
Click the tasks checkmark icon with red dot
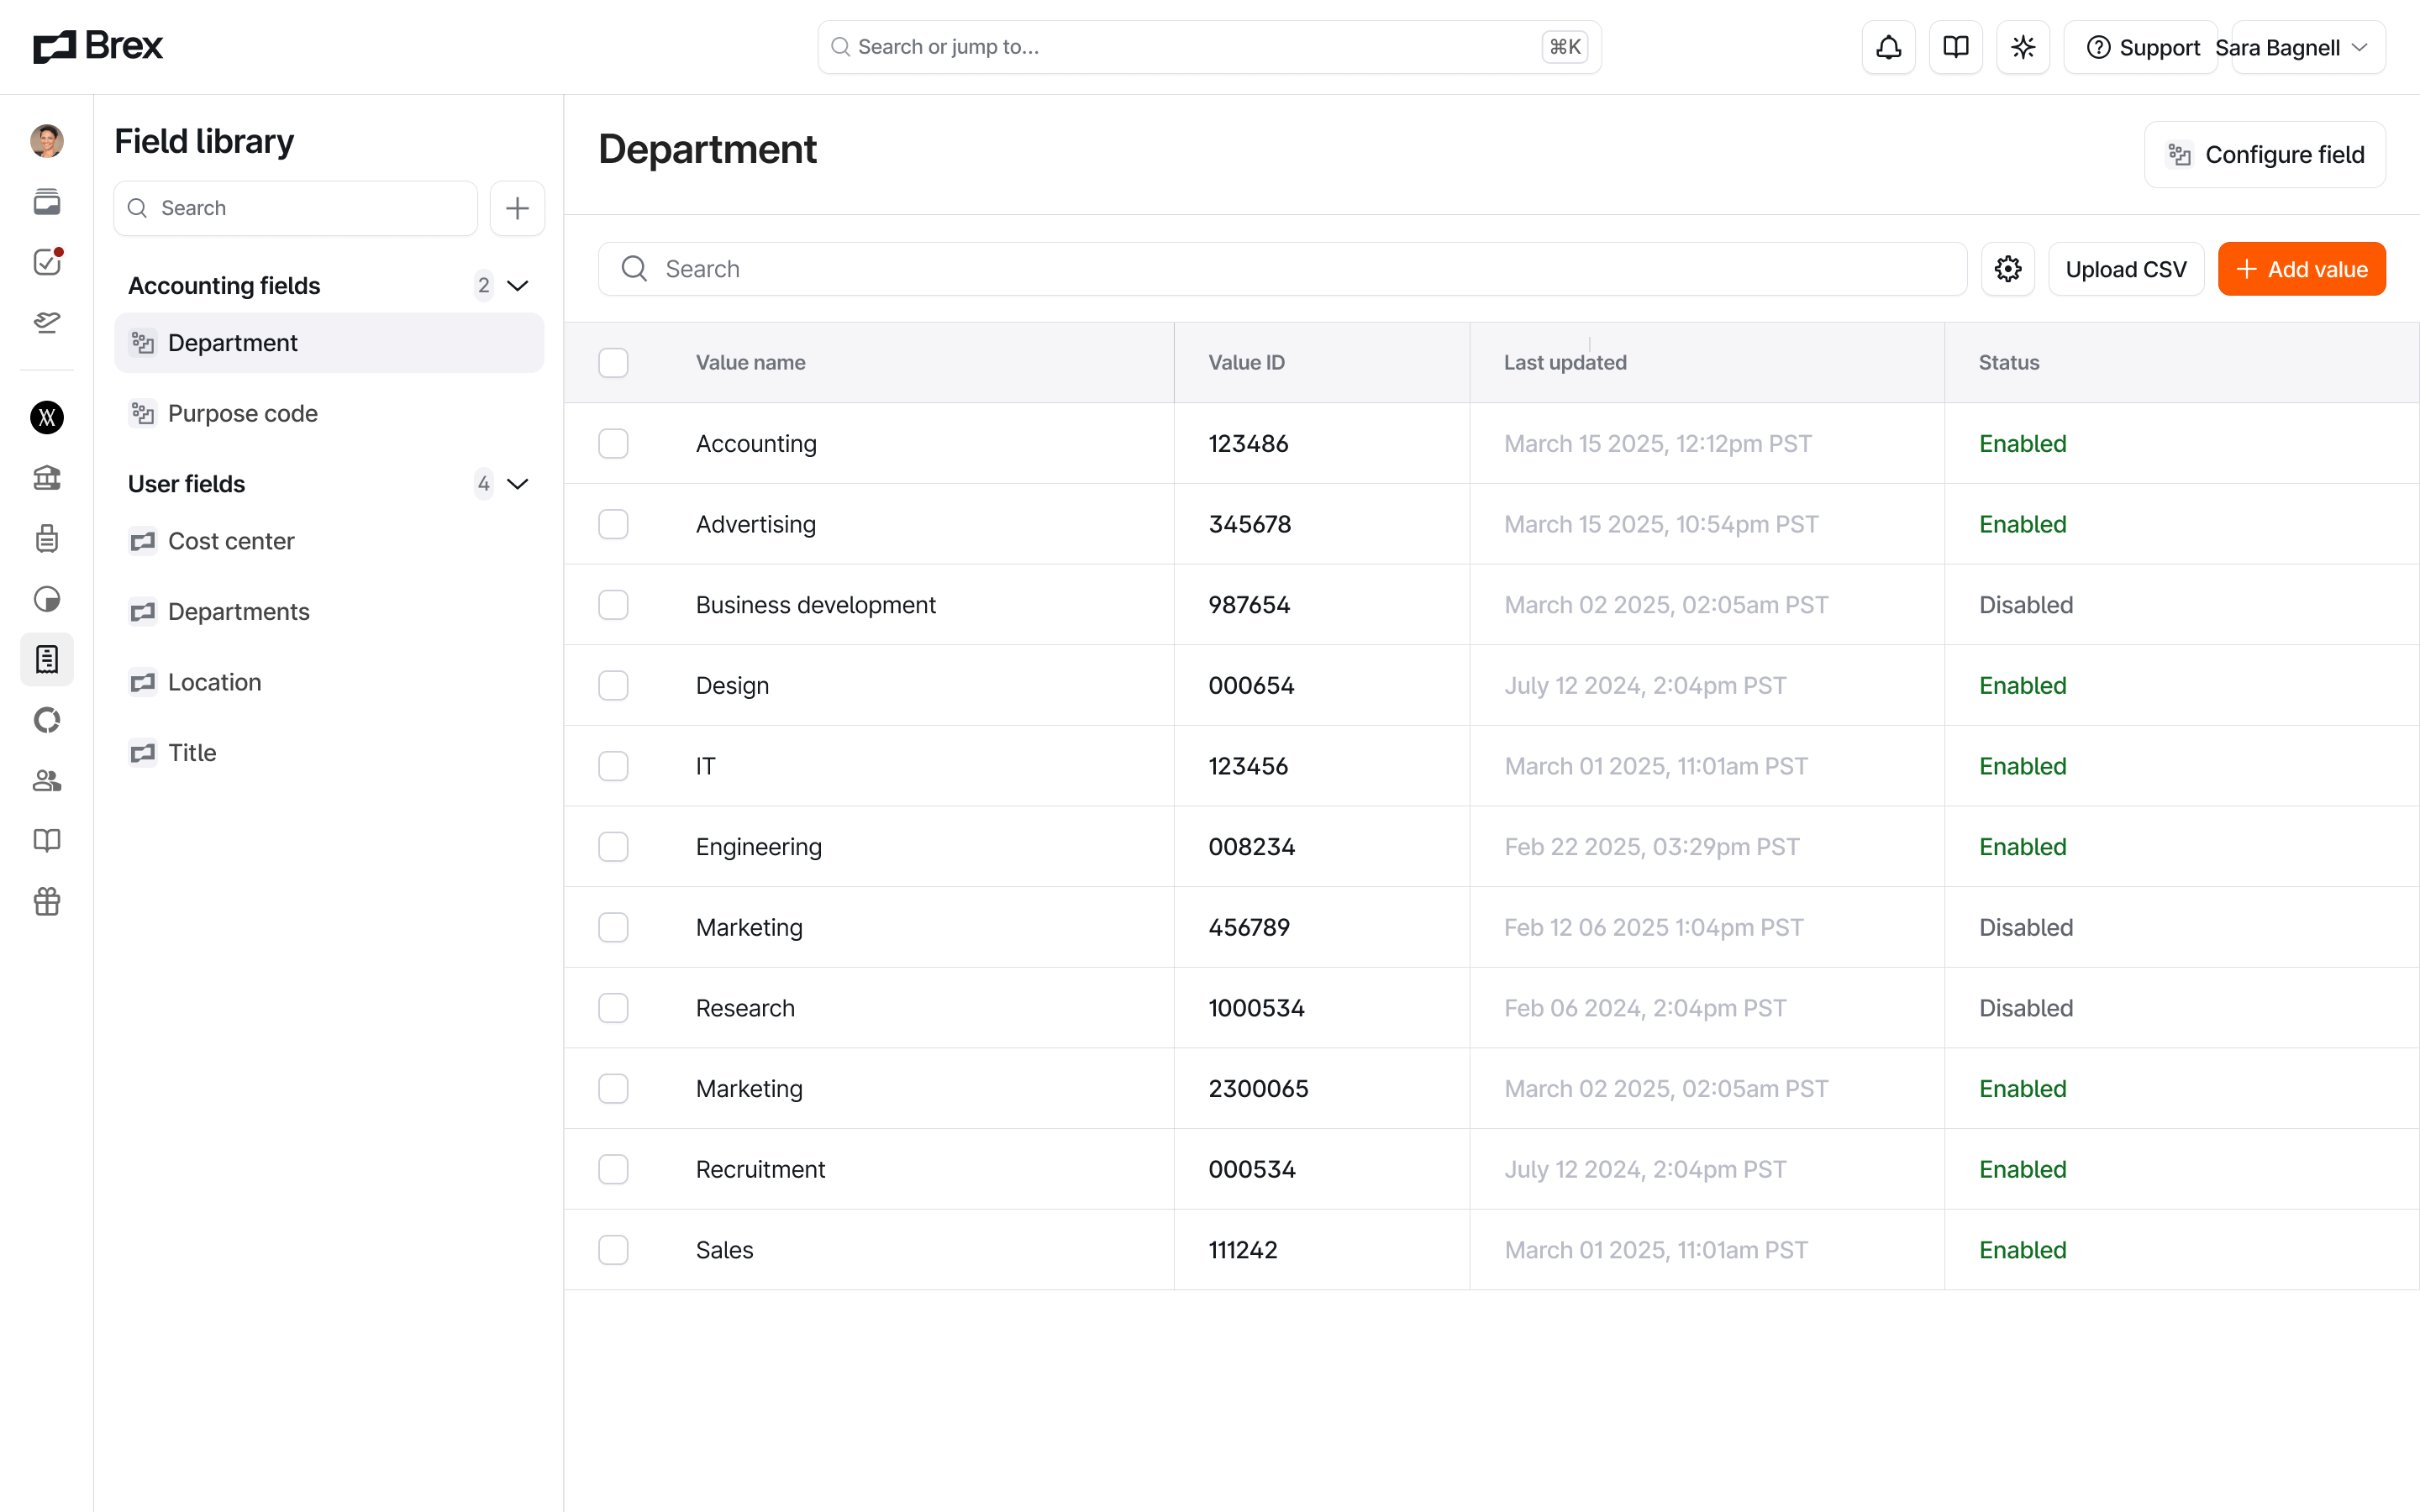point(47,262)
